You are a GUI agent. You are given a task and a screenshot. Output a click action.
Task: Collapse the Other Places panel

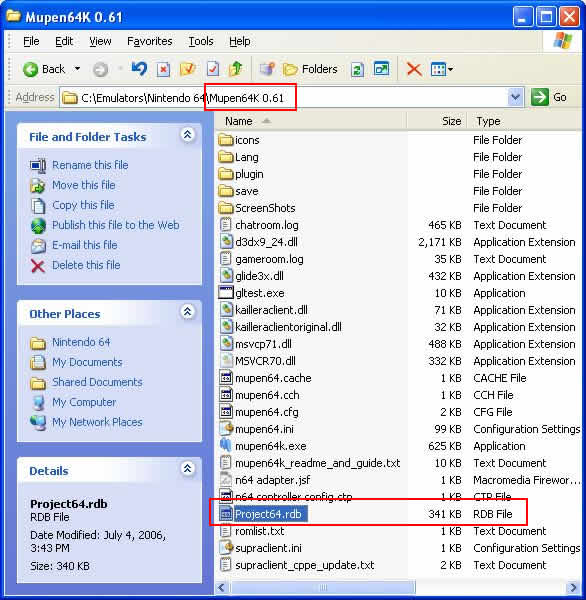(x=187, y=312)
